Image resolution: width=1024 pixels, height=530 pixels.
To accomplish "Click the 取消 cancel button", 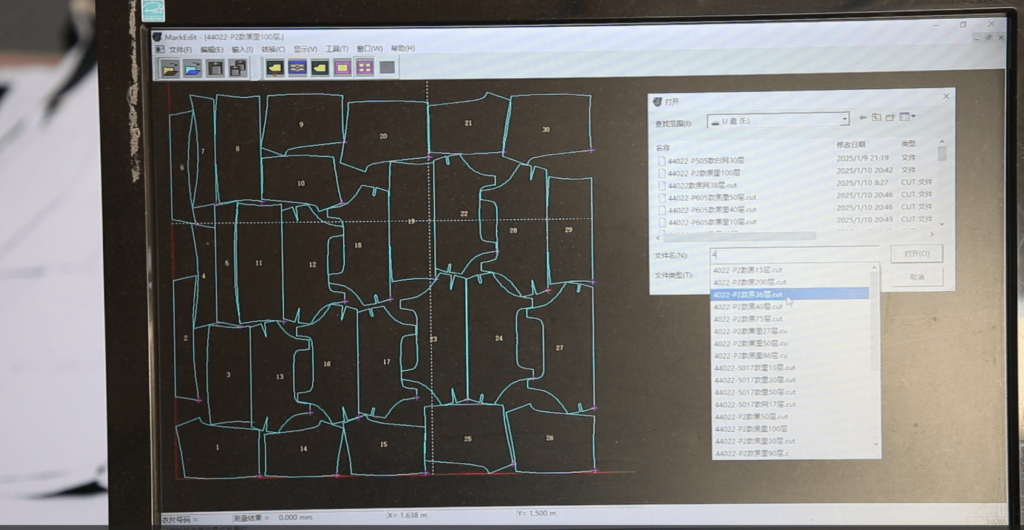I will pyautogui.click(x=916, y=277).
